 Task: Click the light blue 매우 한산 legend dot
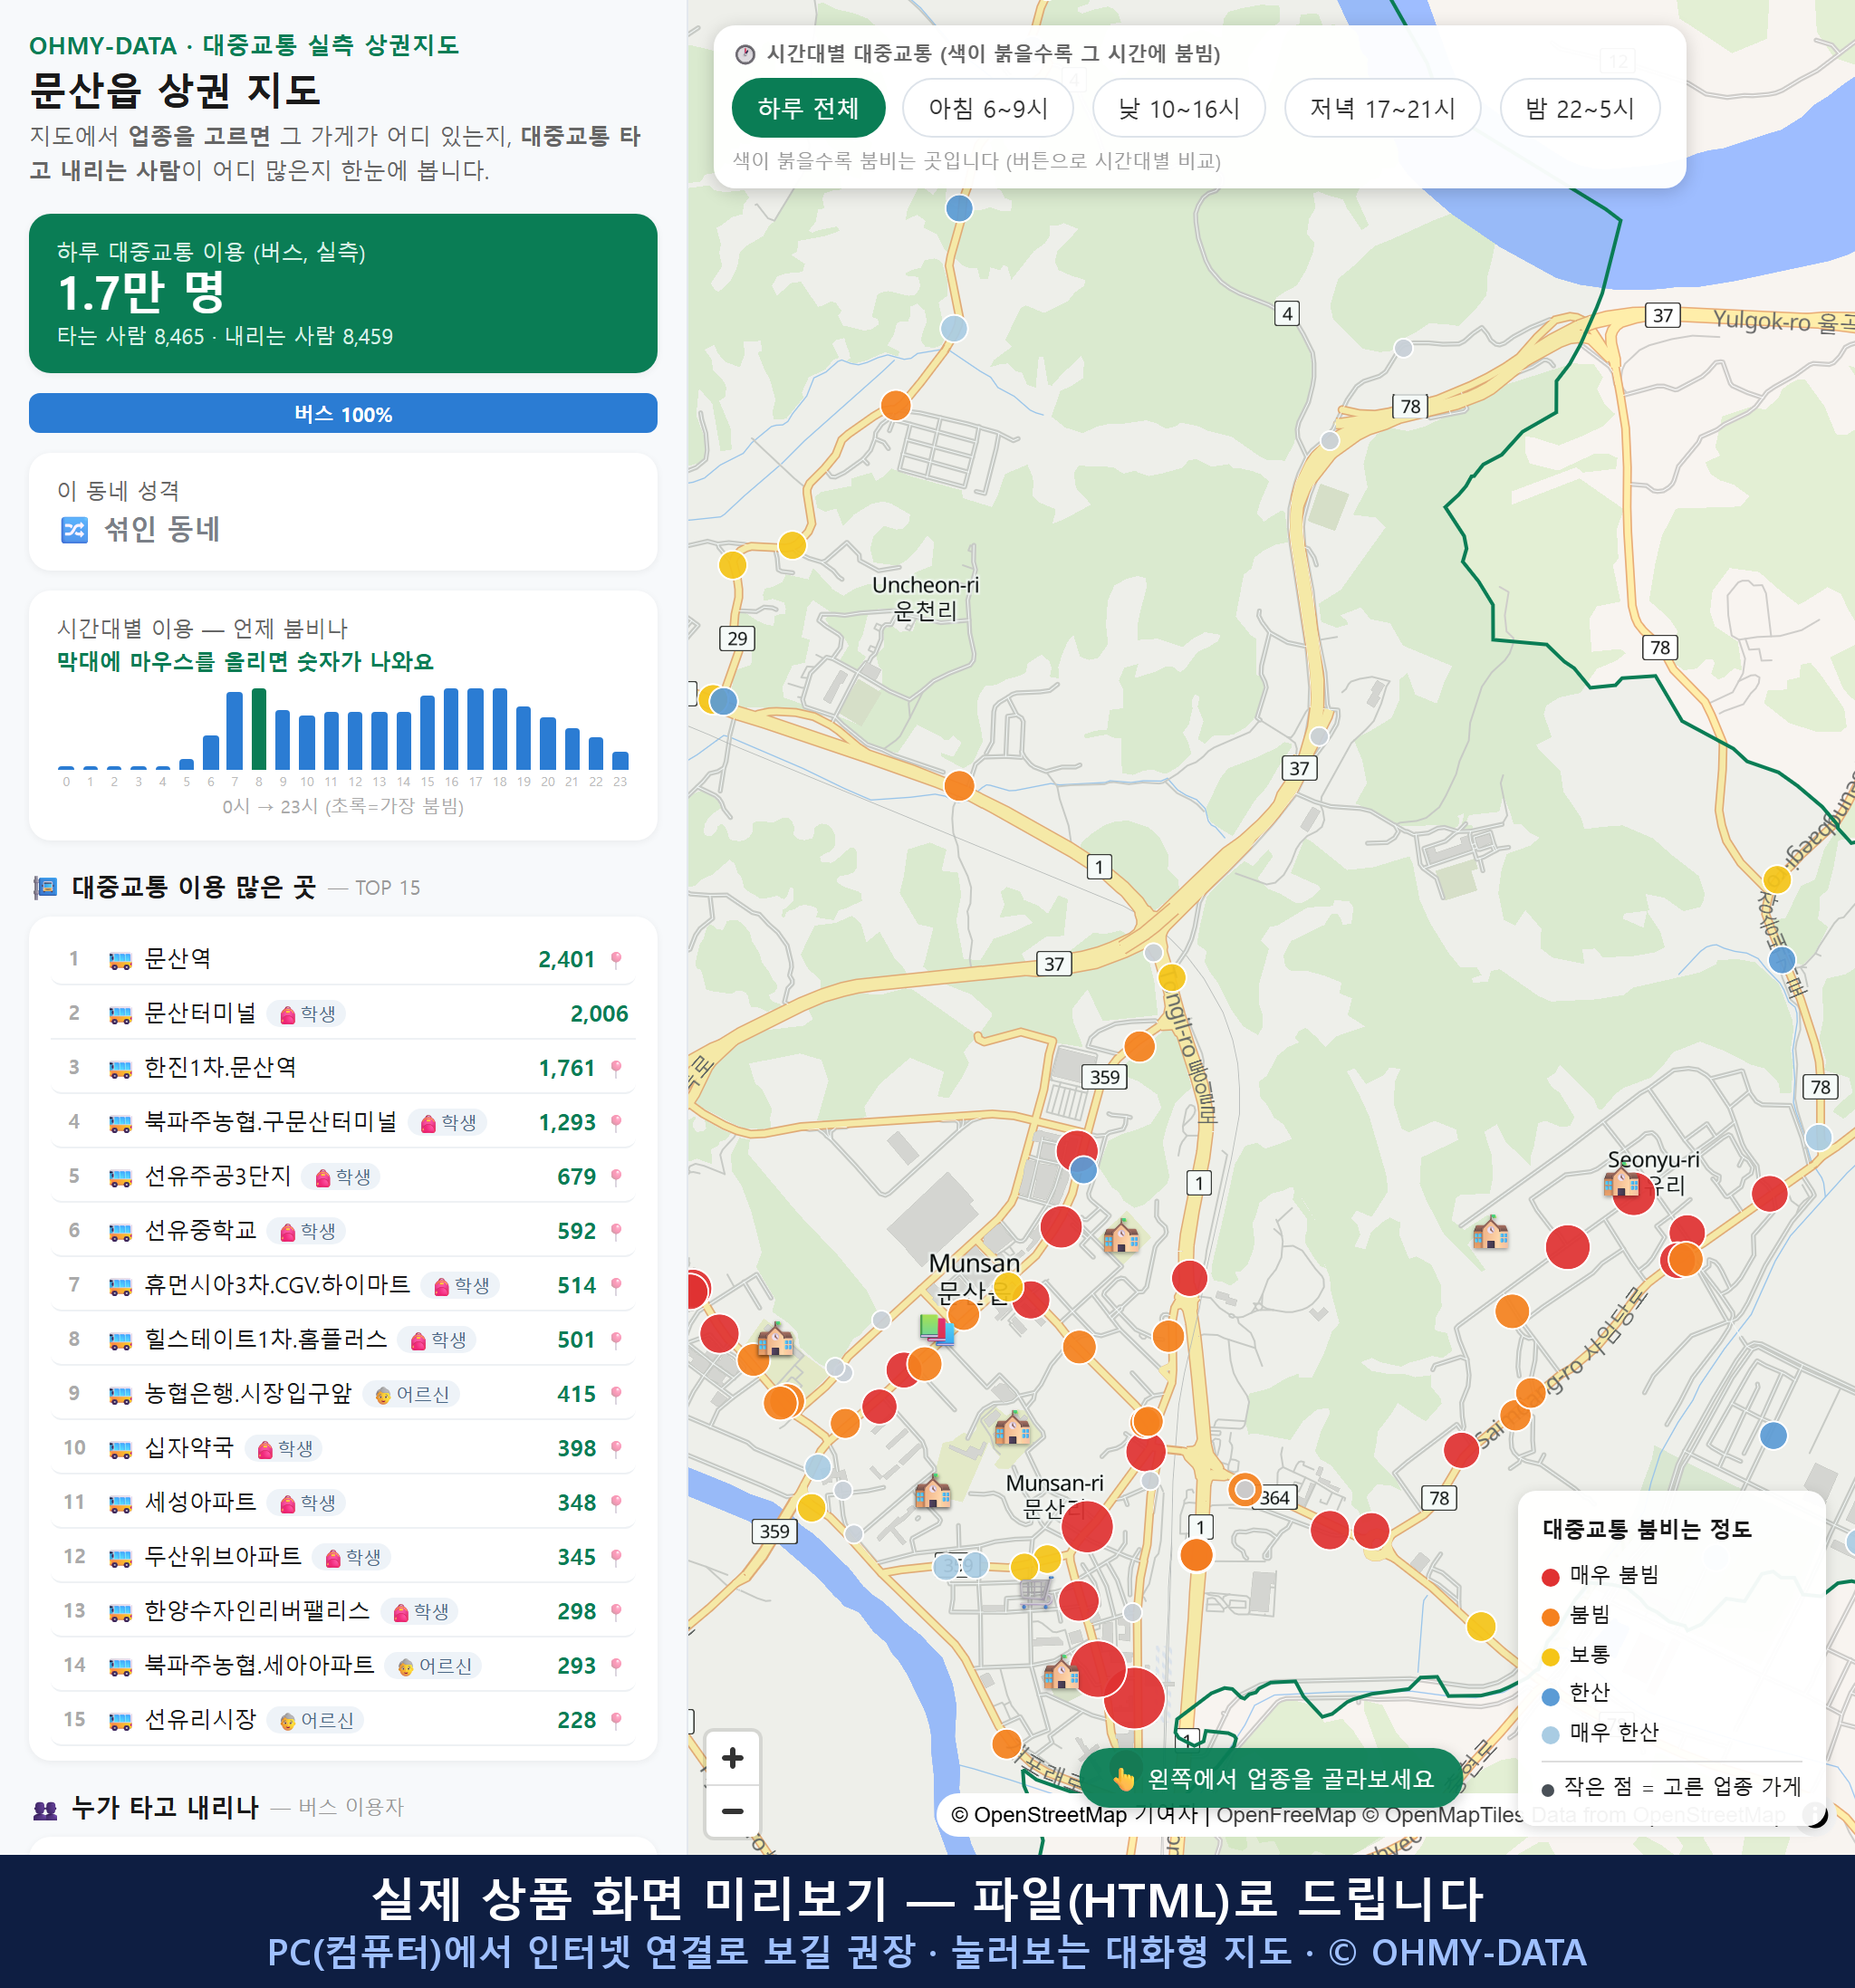[x=1550, y=1736]
